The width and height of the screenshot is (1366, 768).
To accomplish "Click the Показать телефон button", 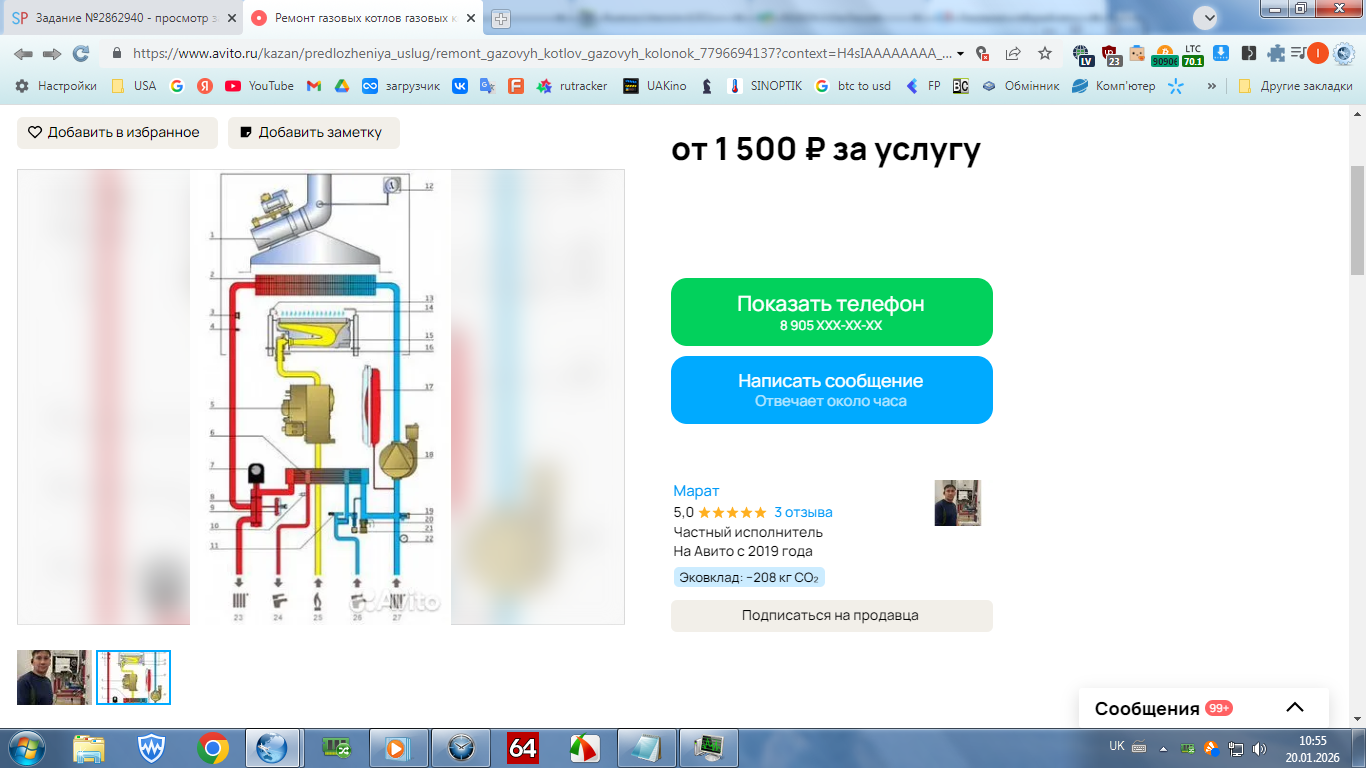I will (832, 312).
